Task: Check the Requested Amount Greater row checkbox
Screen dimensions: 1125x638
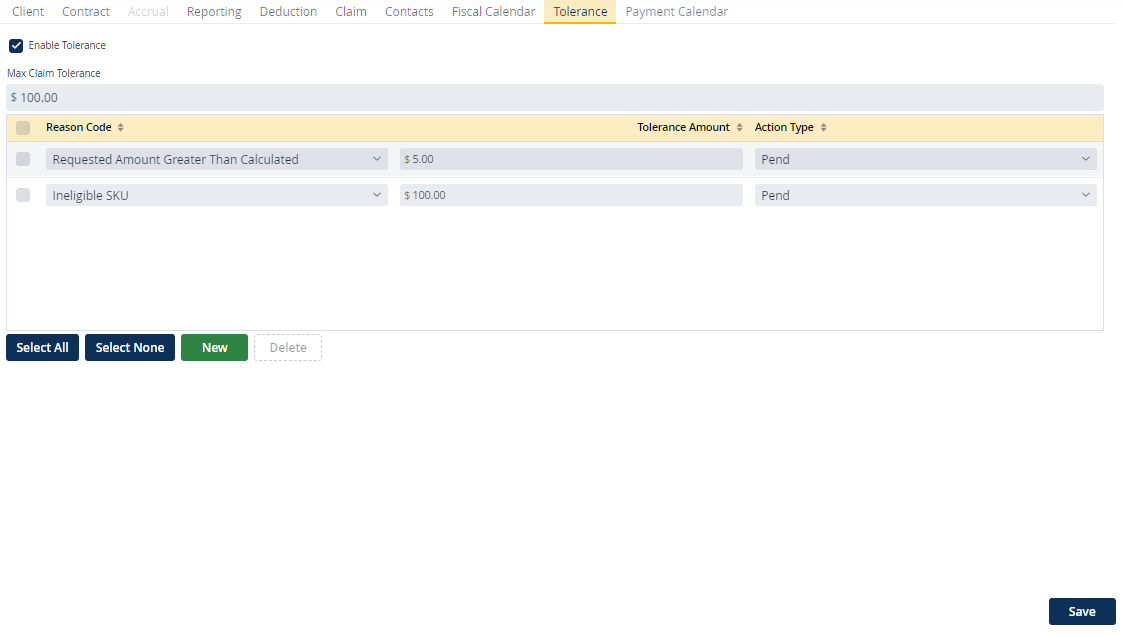Action: coord(23,159)
